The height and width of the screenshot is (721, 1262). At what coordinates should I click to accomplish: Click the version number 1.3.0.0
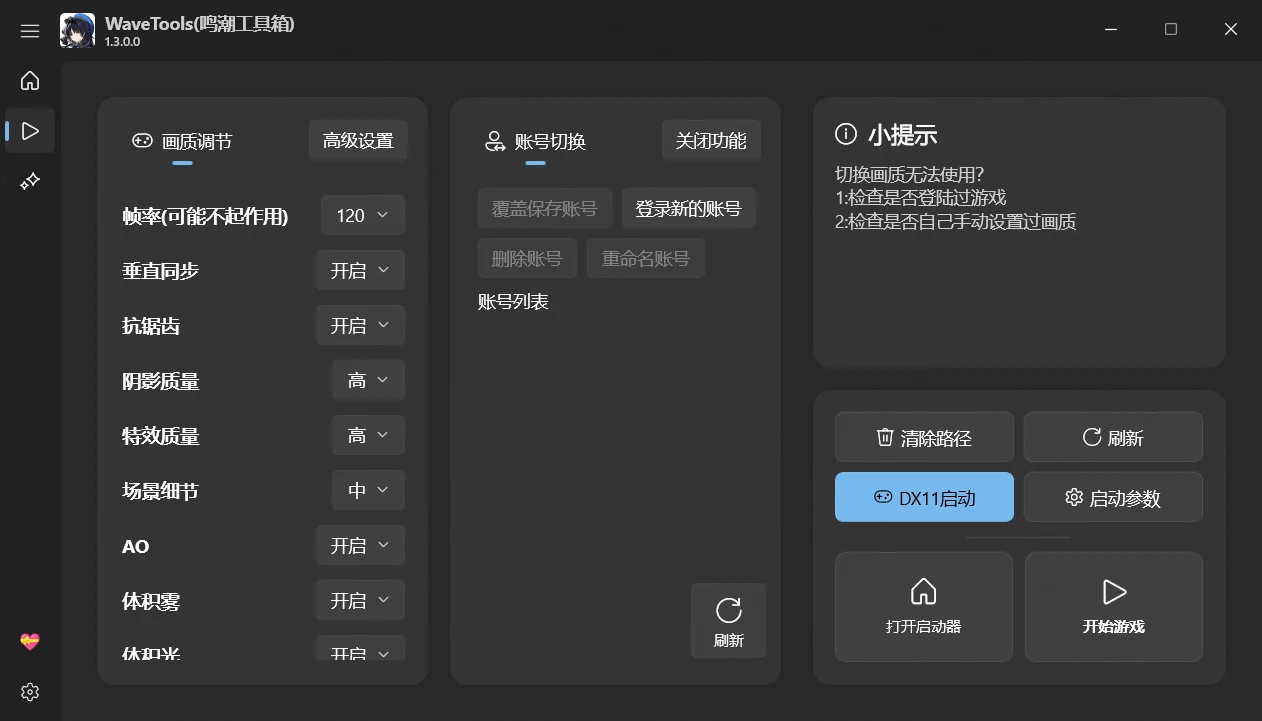tap(122, 42)
